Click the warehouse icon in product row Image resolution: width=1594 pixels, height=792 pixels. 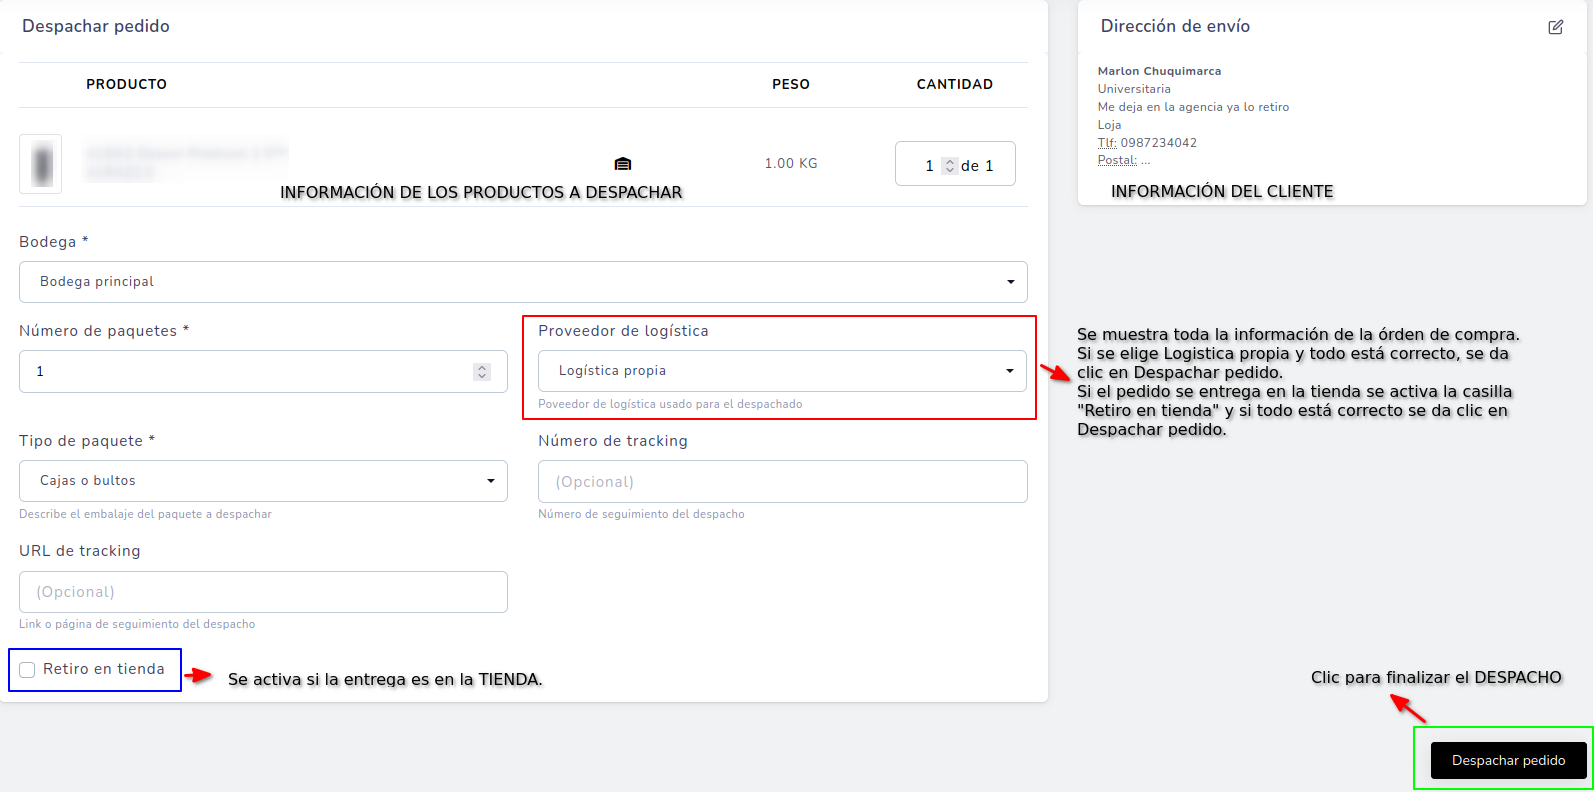623,164
